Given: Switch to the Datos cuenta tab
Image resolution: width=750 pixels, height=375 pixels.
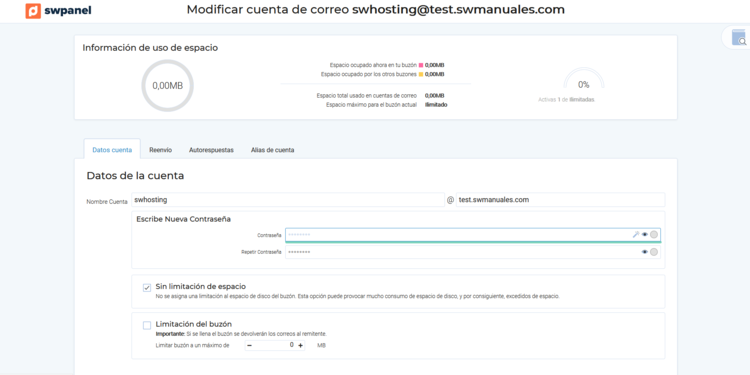Looking at the screenshot, I should [112, 150].
